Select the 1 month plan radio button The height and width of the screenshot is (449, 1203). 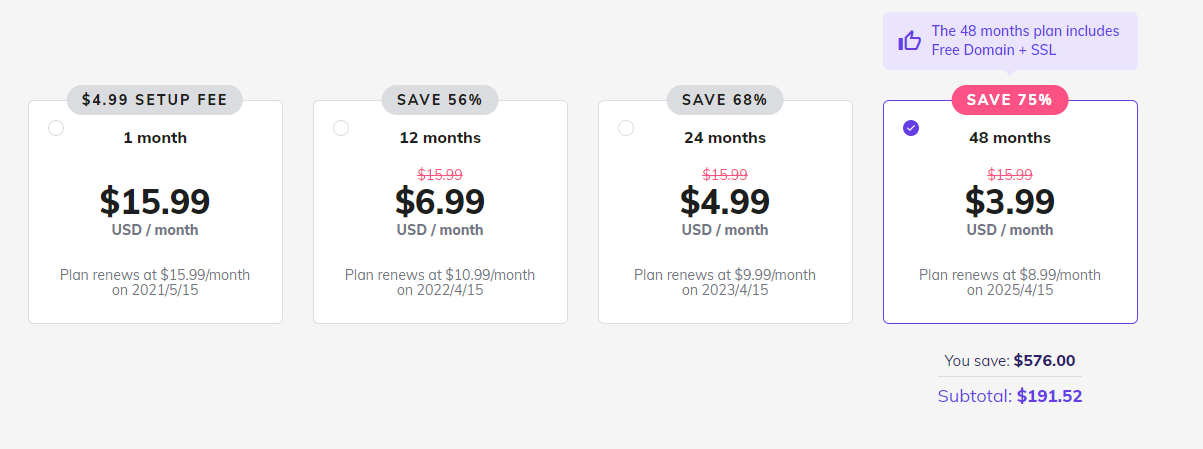[x=56, y=128]
